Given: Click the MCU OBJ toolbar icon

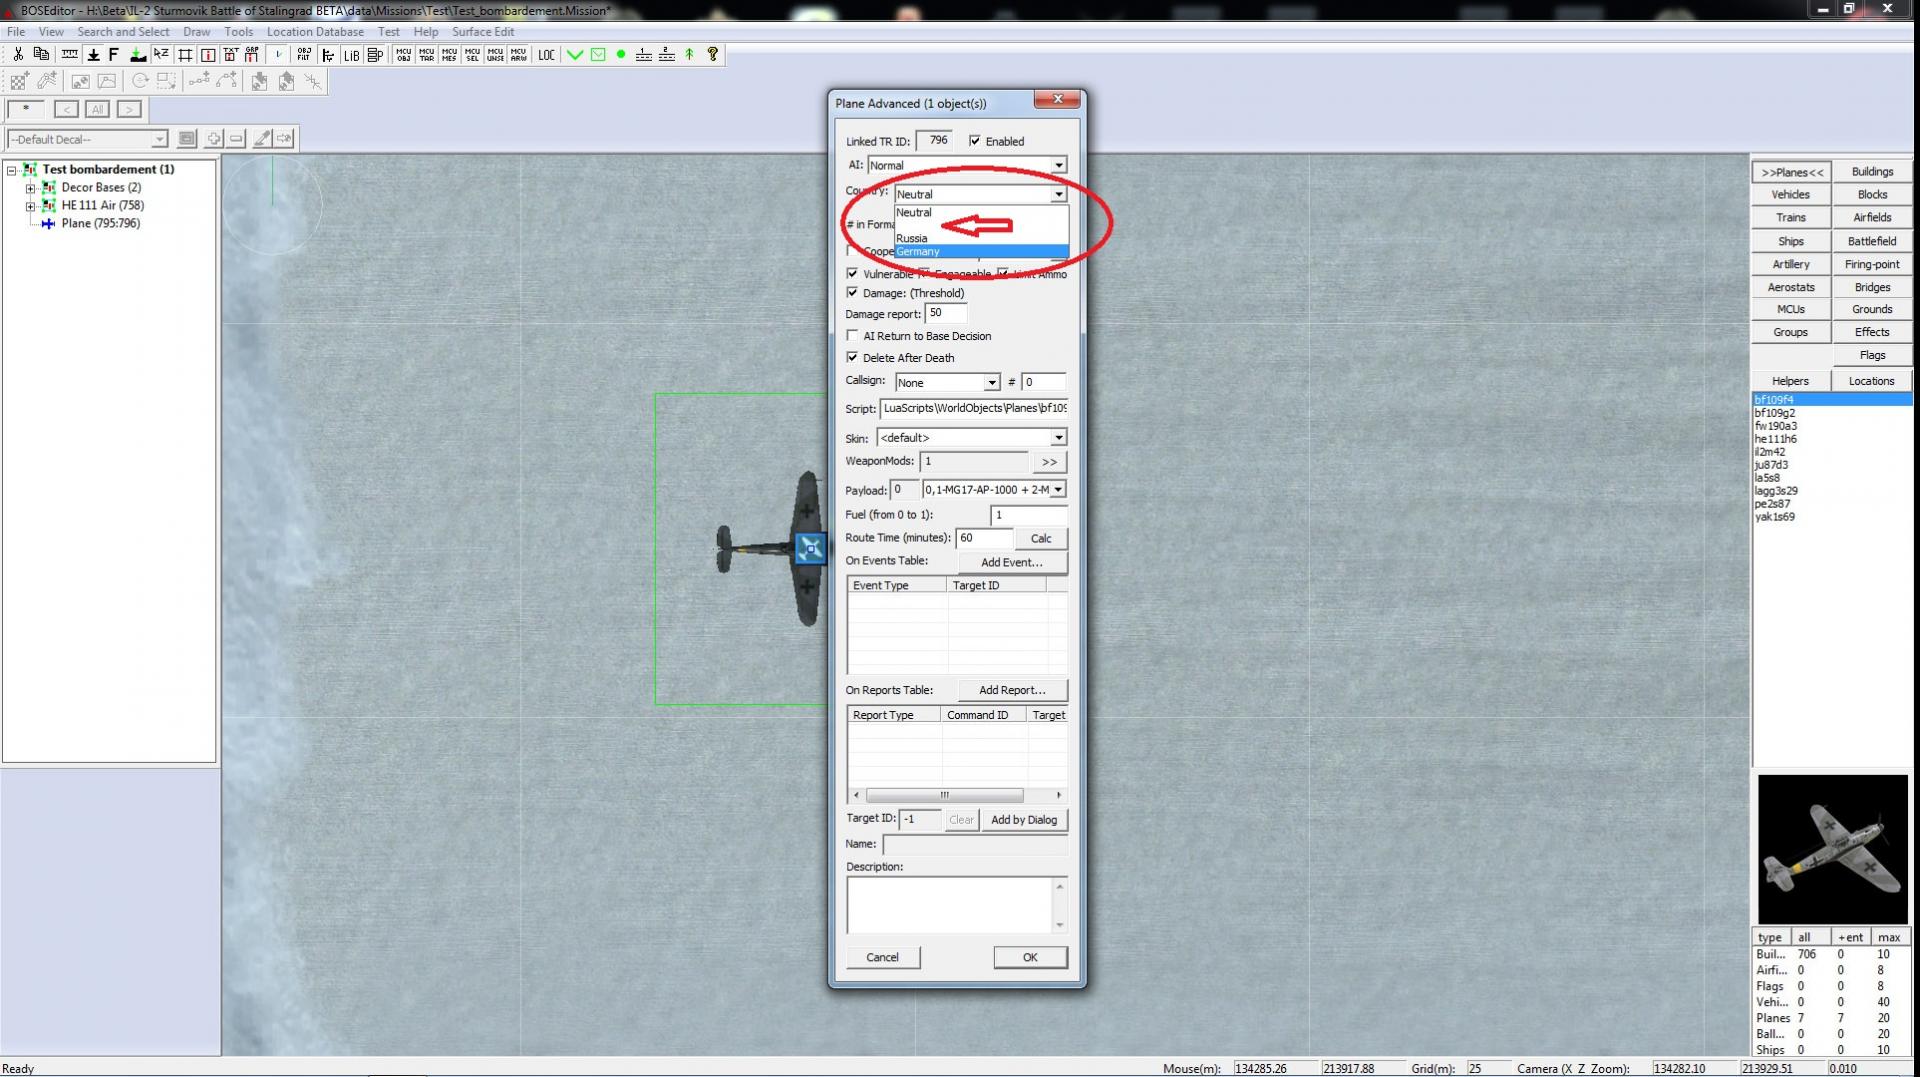Looking at the screenshot, I should (403, 55).
